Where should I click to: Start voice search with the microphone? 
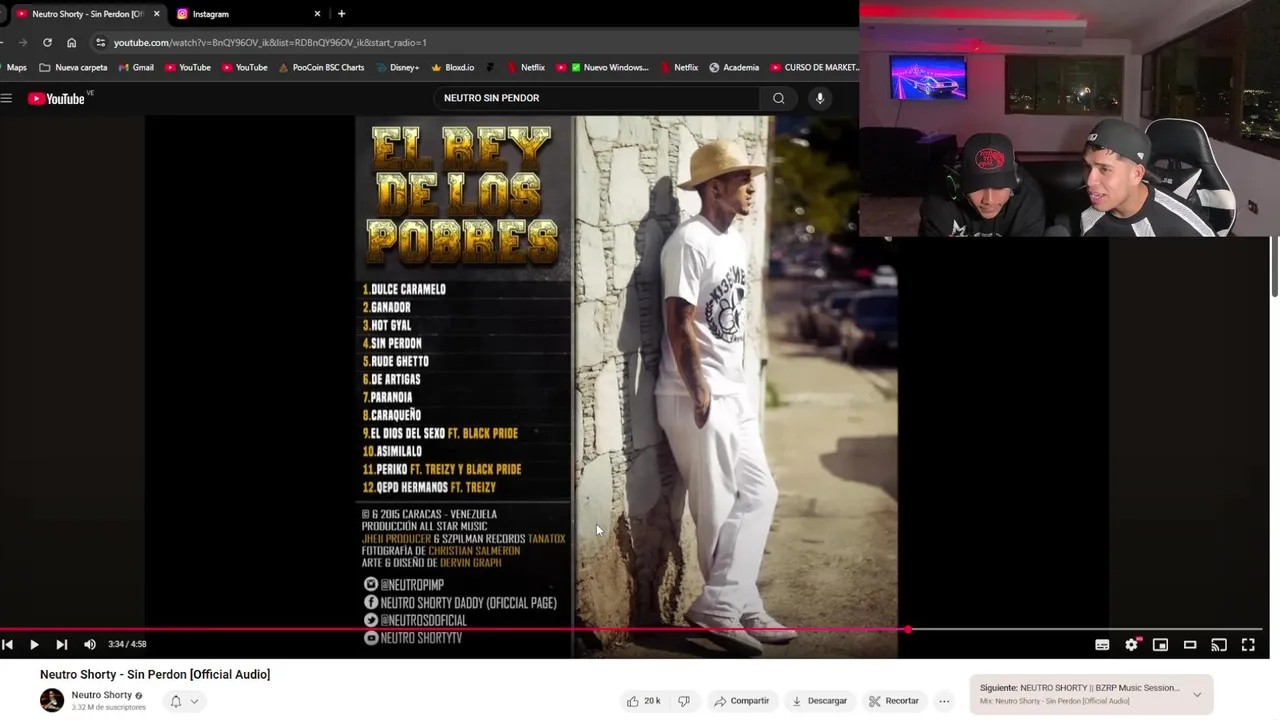[x=820, y=98]
